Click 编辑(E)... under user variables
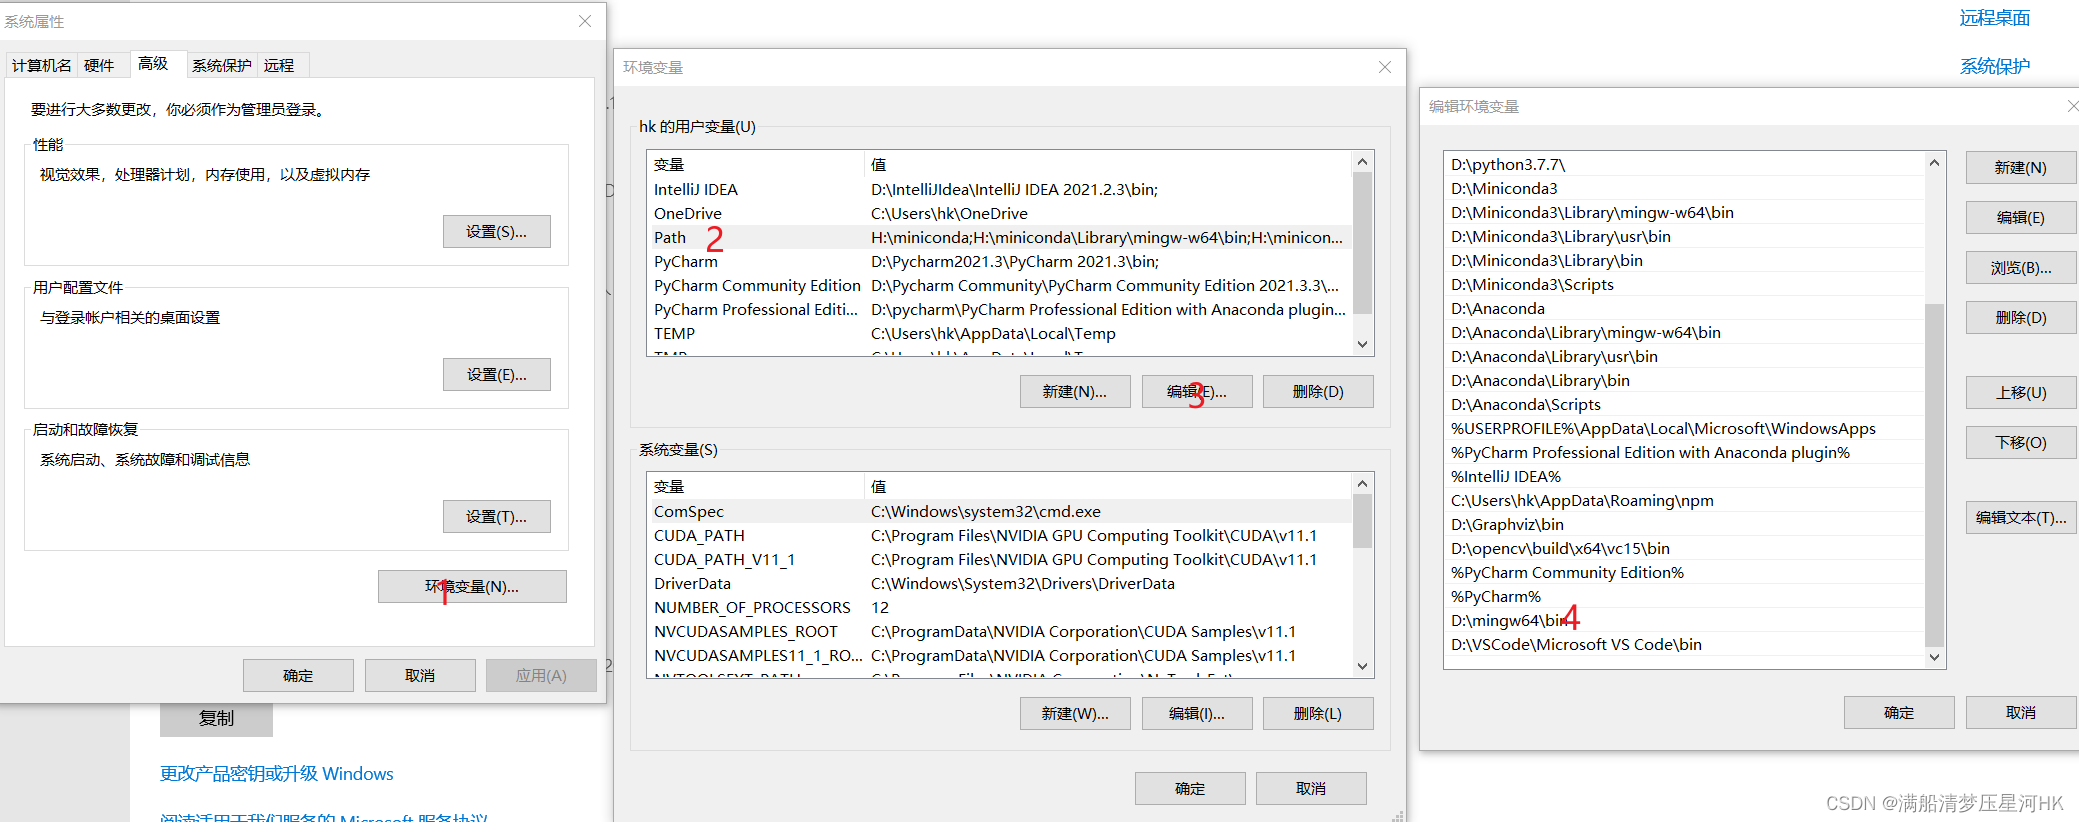The height and width of the screenshot is (822, 2079). click(x=1197, y=391)
